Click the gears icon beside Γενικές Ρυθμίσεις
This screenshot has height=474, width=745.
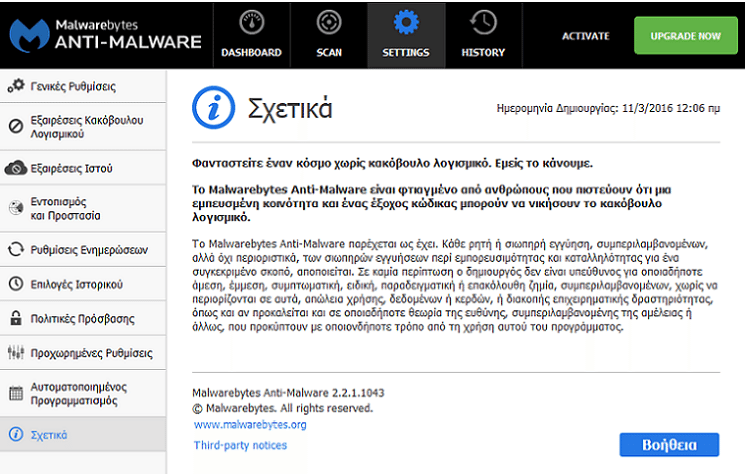coord(16,86)
